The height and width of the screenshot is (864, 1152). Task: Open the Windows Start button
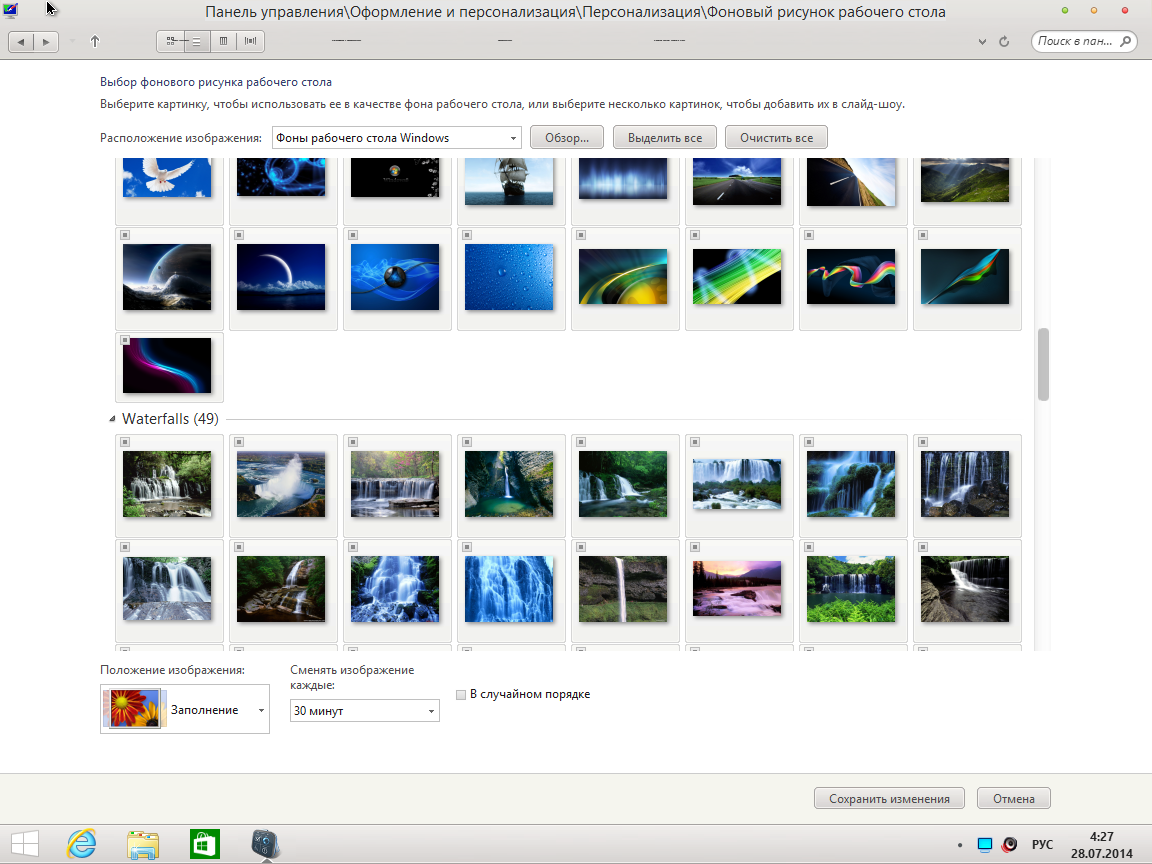pyautogui.click(x=25, y=844)
